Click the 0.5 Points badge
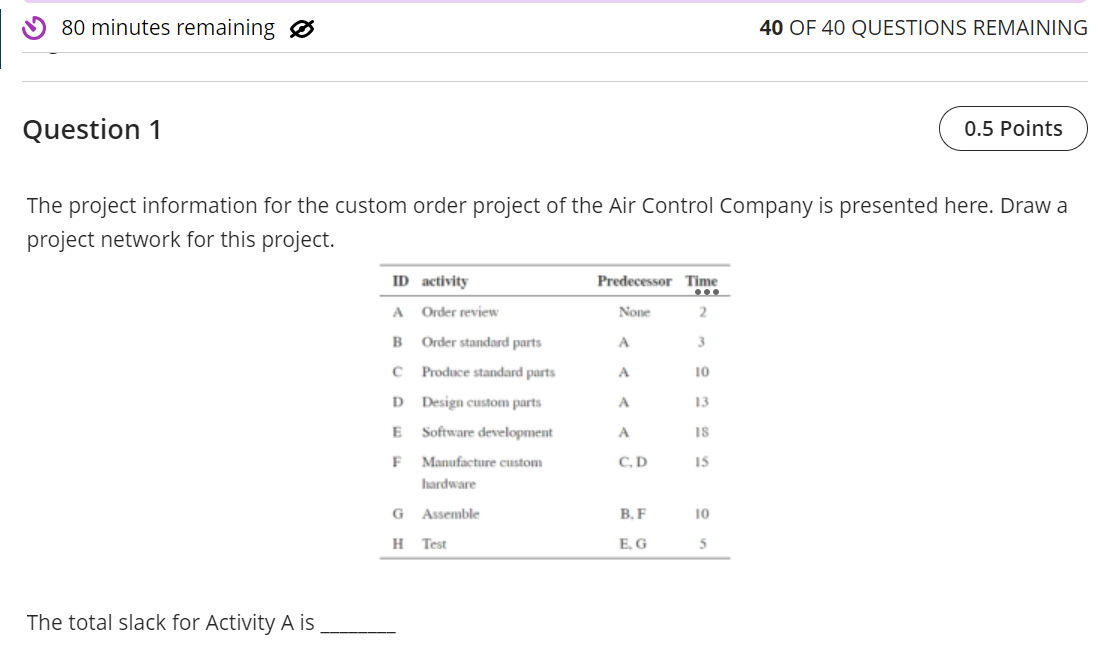Screen dimensions: 1119x664 tap(1012, 128)
